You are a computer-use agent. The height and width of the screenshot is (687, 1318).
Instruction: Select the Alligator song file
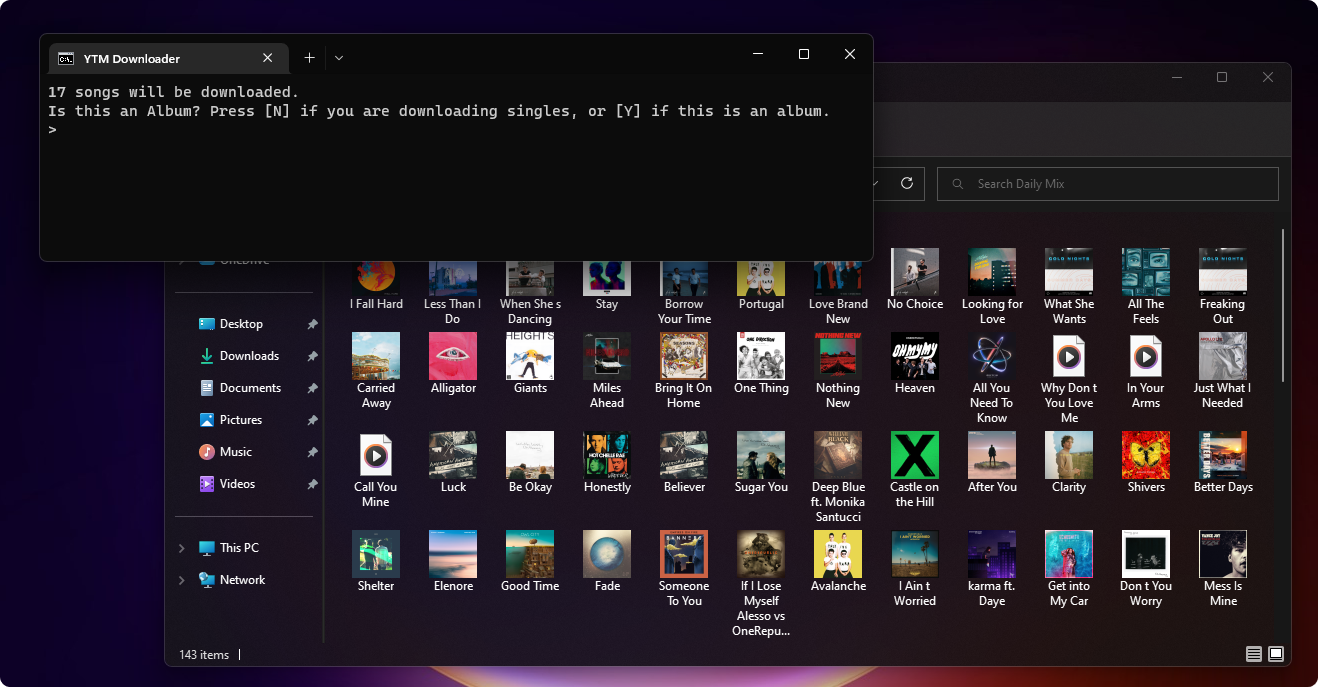pyautogui.click(x=453, y=364)
